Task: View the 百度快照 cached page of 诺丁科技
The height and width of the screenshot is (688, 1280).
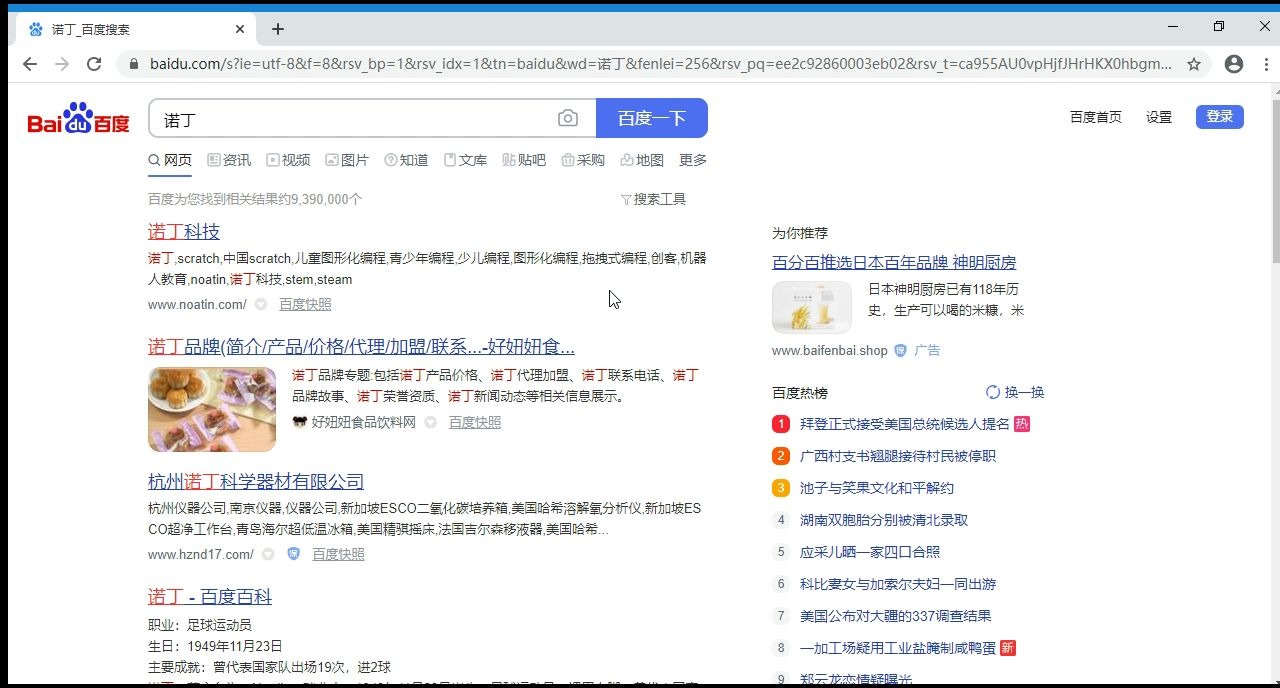Action: [305, 304]
